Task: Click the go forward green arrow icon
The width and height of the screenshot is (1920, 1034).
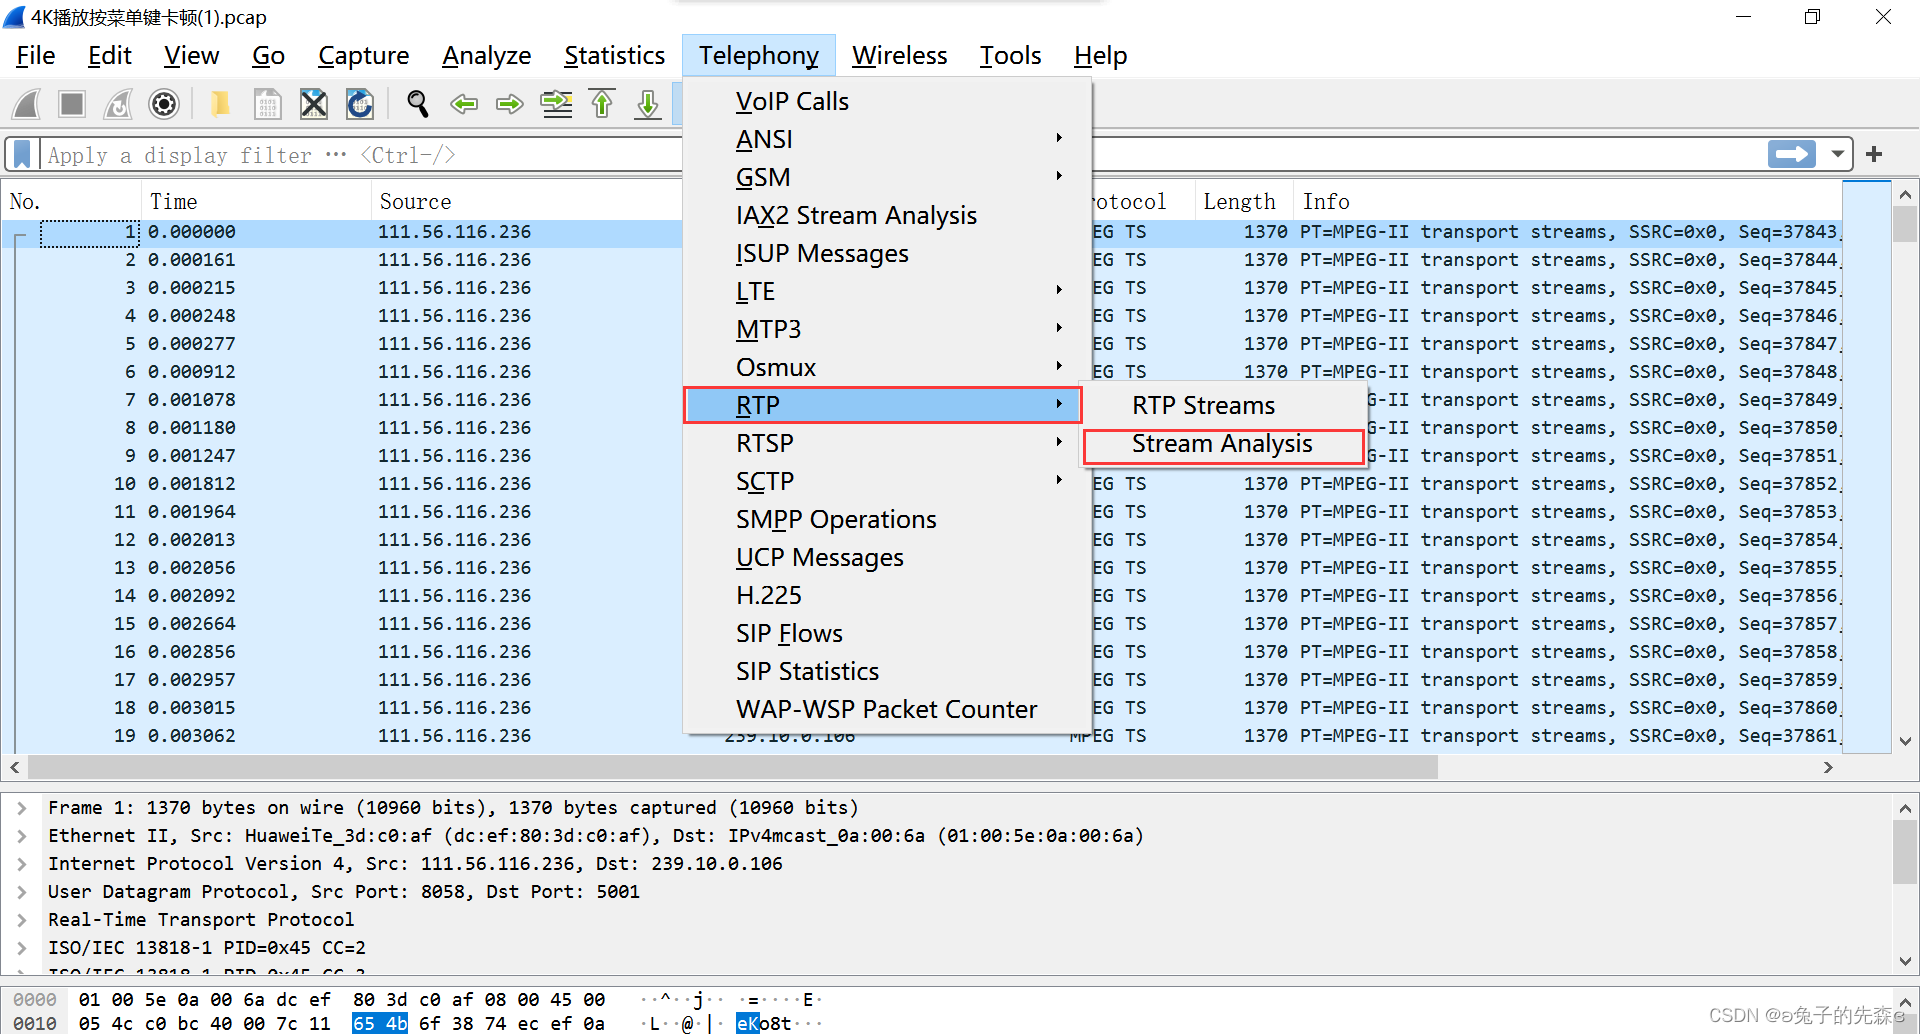Action: 510,103
